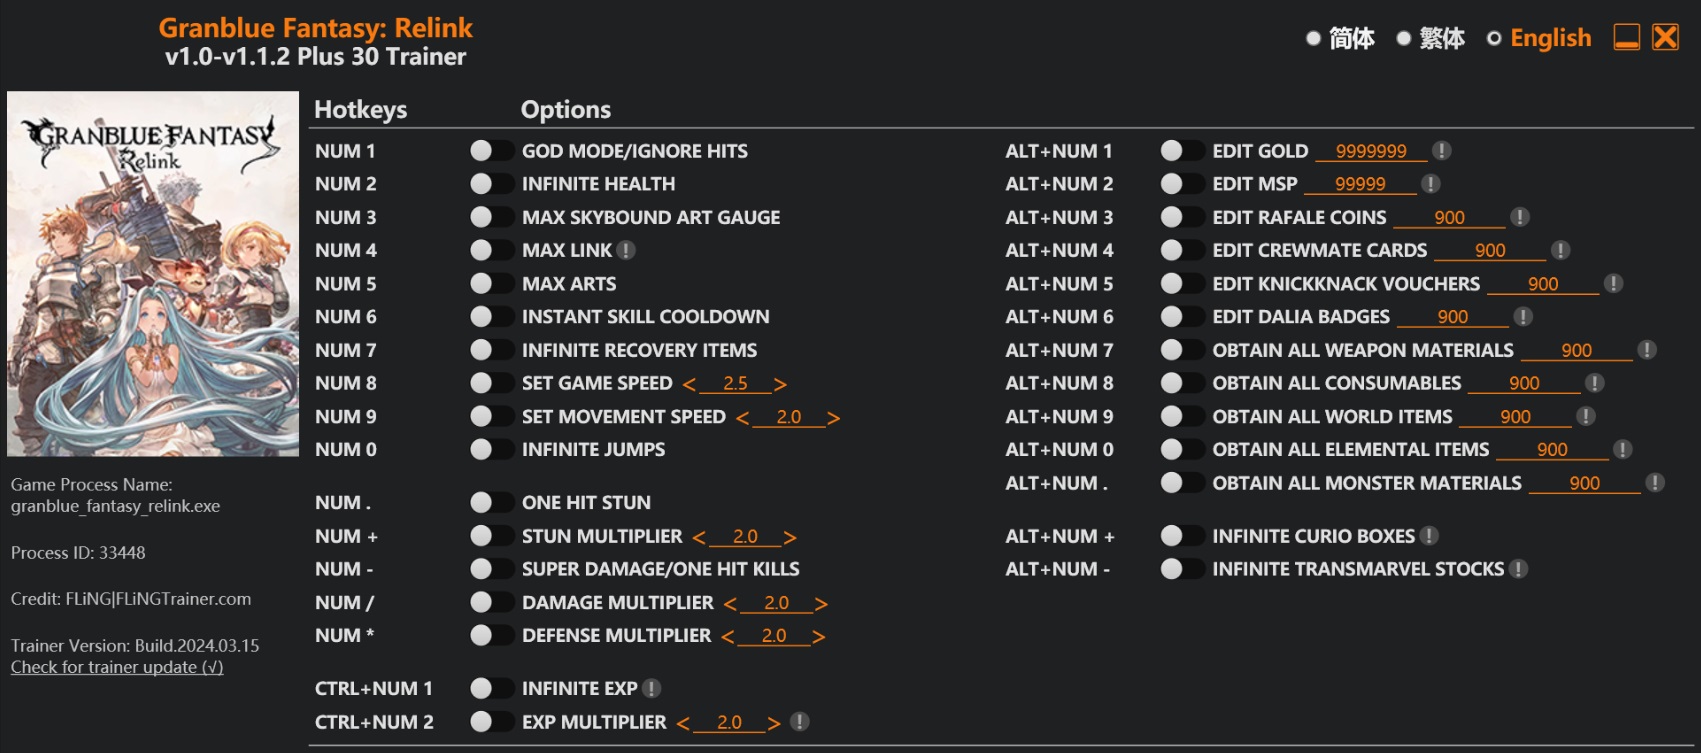Screen dimensions: 1701x753
Task: Click the info icon beside EXP MULTIPLIER
Action: pyautogui.click(x=799, y=722)
